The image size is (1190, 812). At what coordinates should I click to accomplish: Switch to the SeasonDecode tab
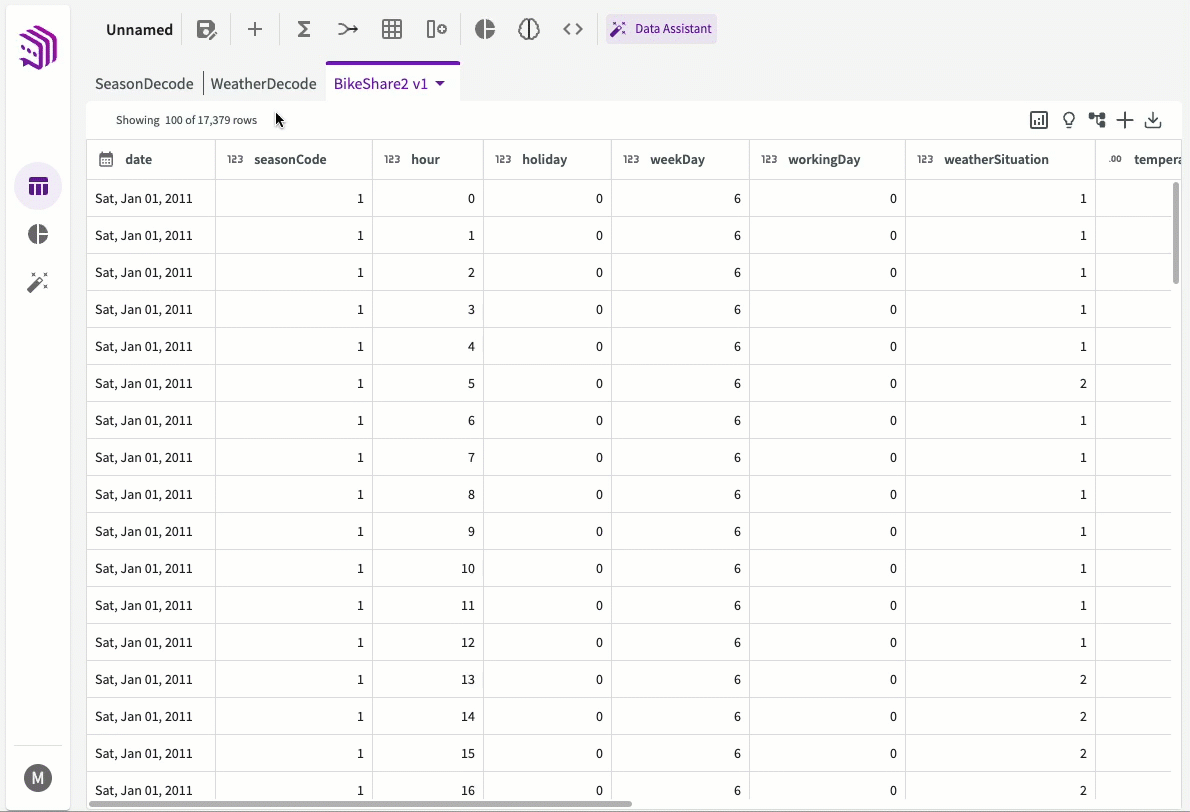coord(144,83)
